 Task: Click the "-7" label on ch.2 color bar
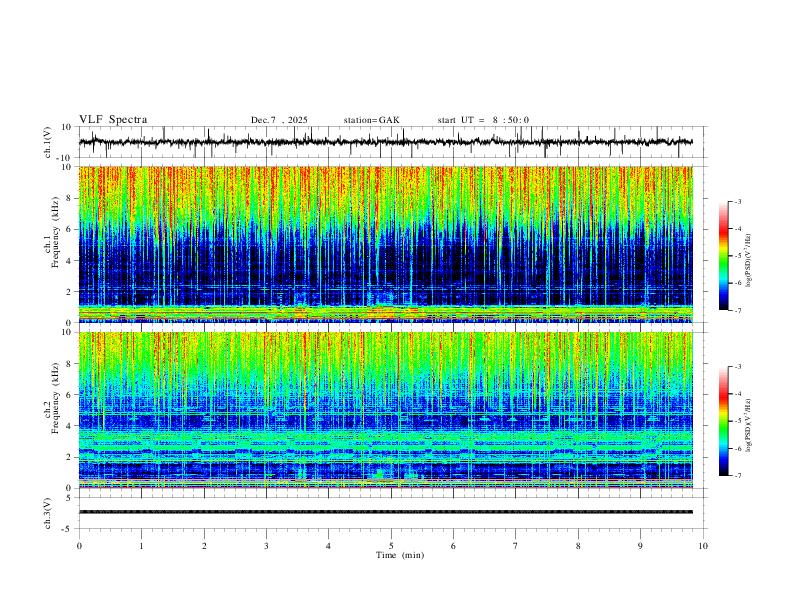tap(737, 476)
